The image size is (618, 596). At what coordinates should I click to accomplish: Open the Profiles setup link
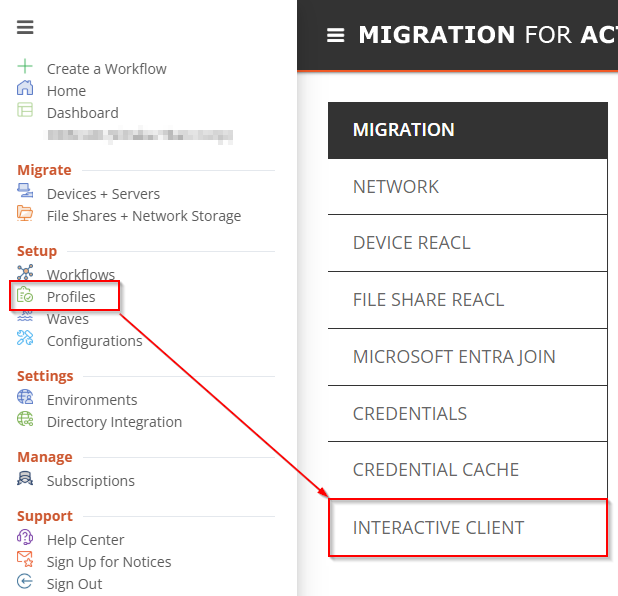point(71,296)
